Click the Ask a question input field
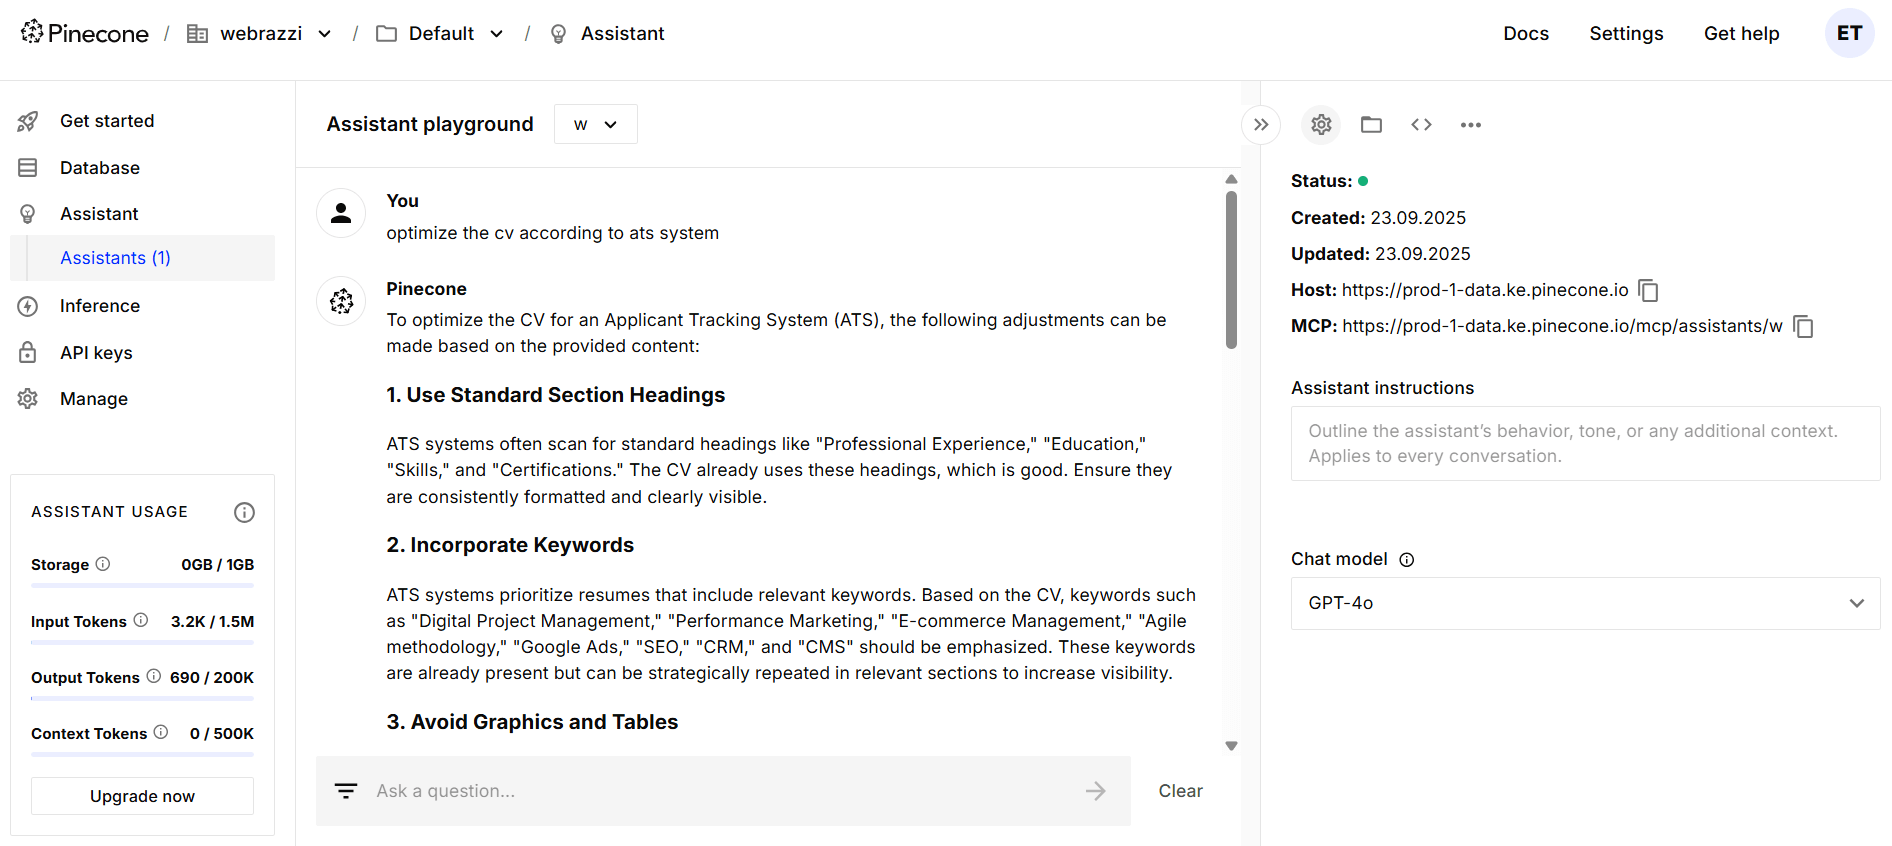The width and height of the screenshot is (1892, 846). pos(720,791)
